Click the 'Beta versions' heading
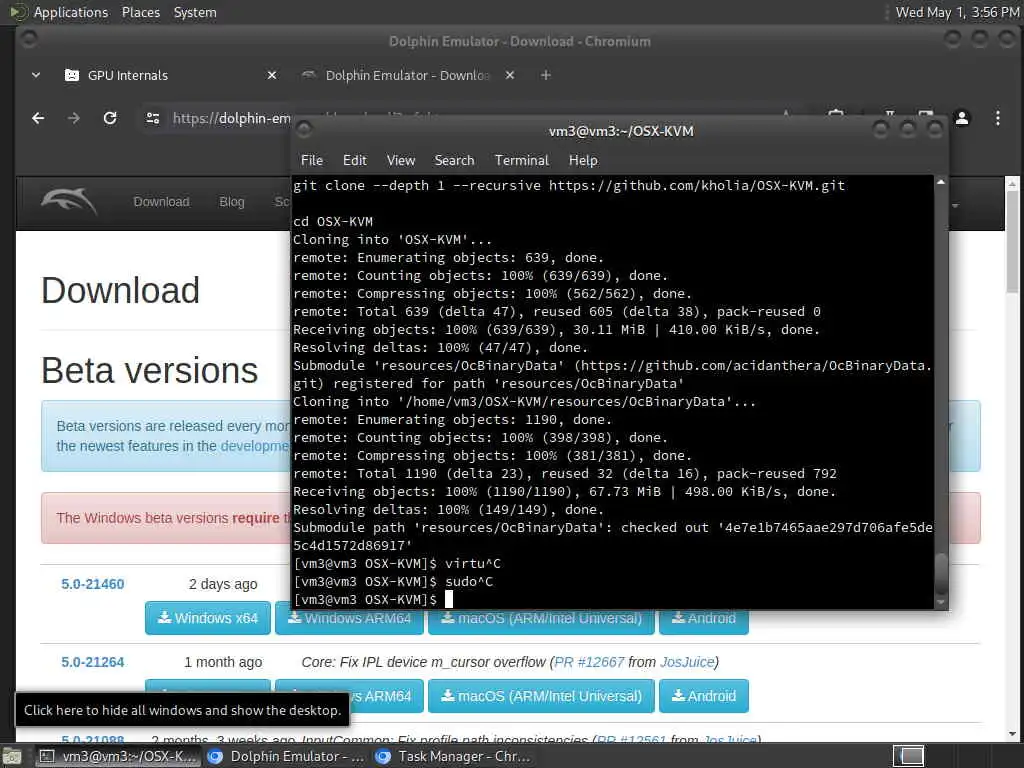This screenshot has width=1024, height=768. [x=150, y=370]
